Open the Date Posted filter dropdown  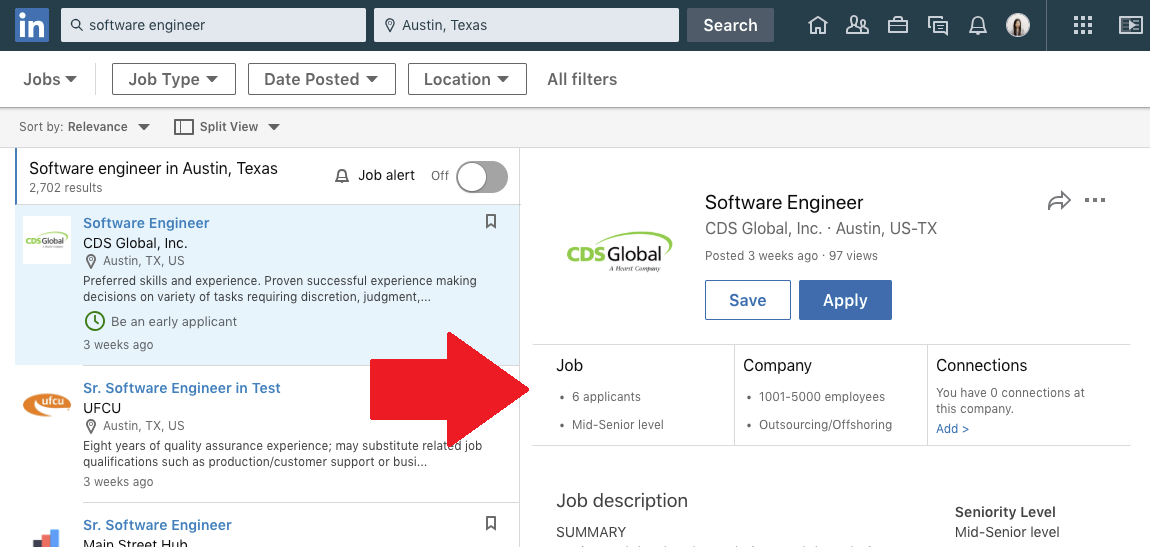click(x=321, y=79)
